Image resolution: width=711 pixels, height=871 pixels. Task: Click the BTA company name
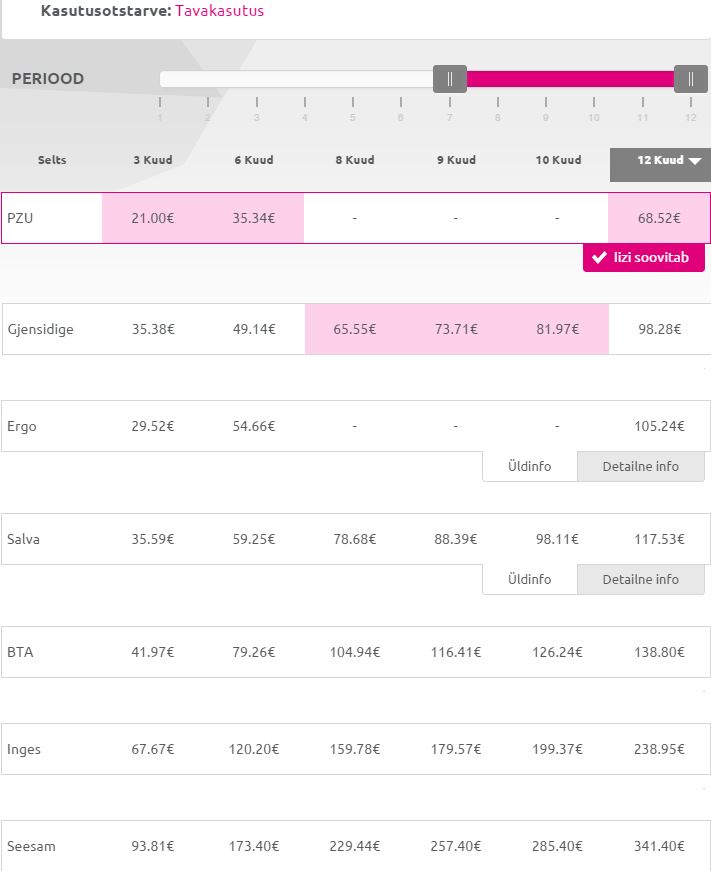[20, 652]
